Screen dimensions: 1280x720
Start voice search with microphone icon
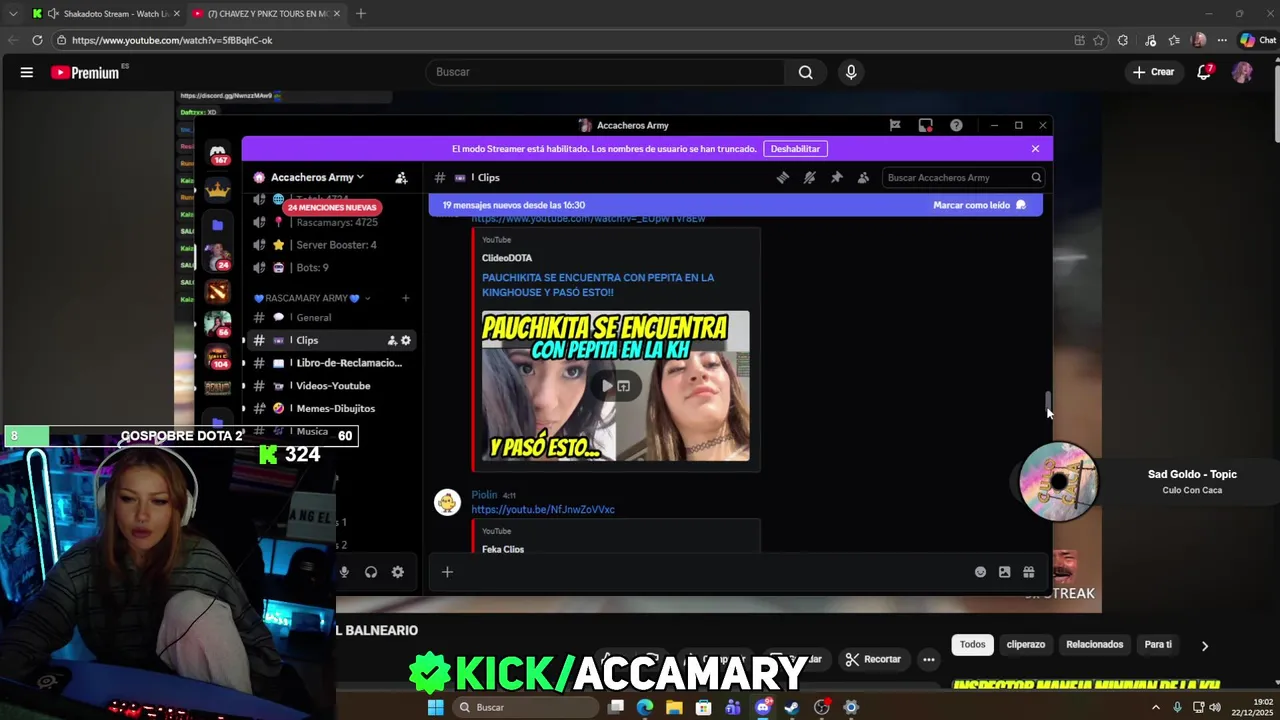851,72
